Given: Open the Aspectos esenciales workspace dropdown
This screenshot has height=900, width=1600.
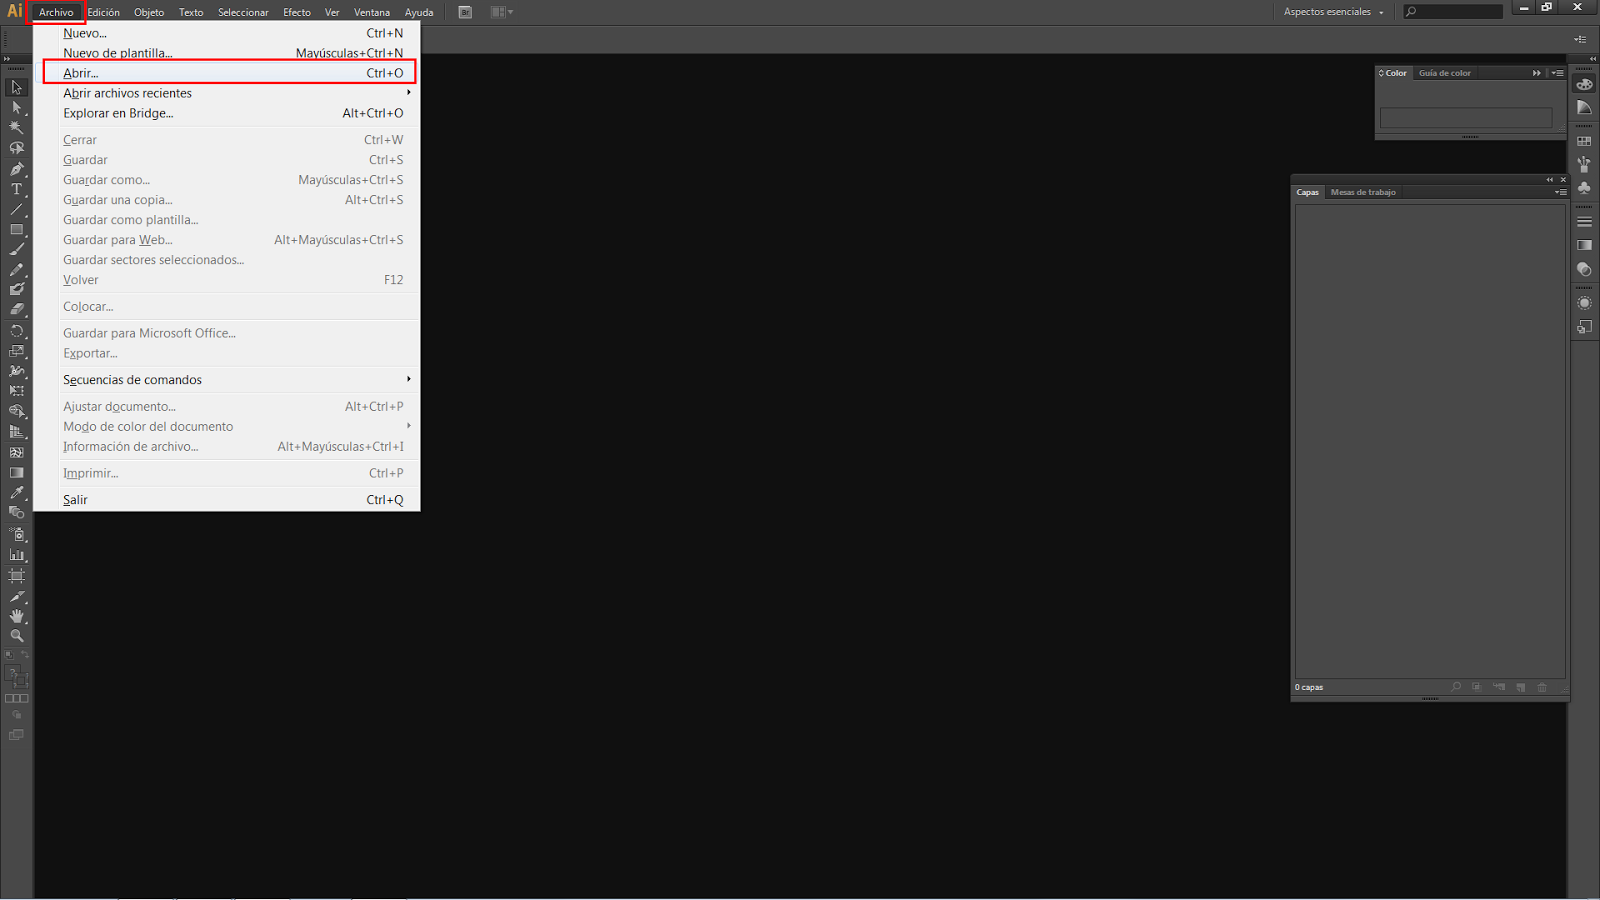Looking at the screenshot, I should click(1335, 12).
